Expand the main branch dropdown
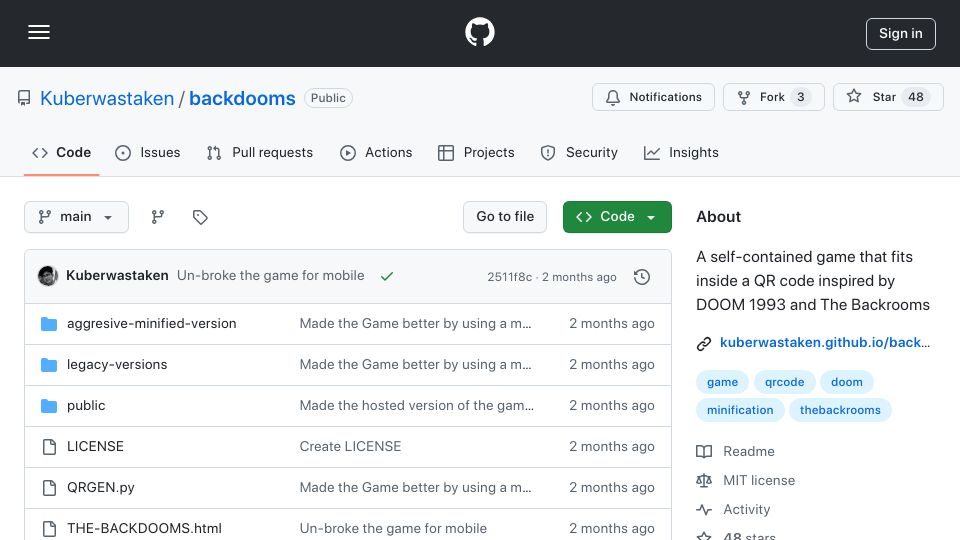The image size is (960, 540). 77,217
